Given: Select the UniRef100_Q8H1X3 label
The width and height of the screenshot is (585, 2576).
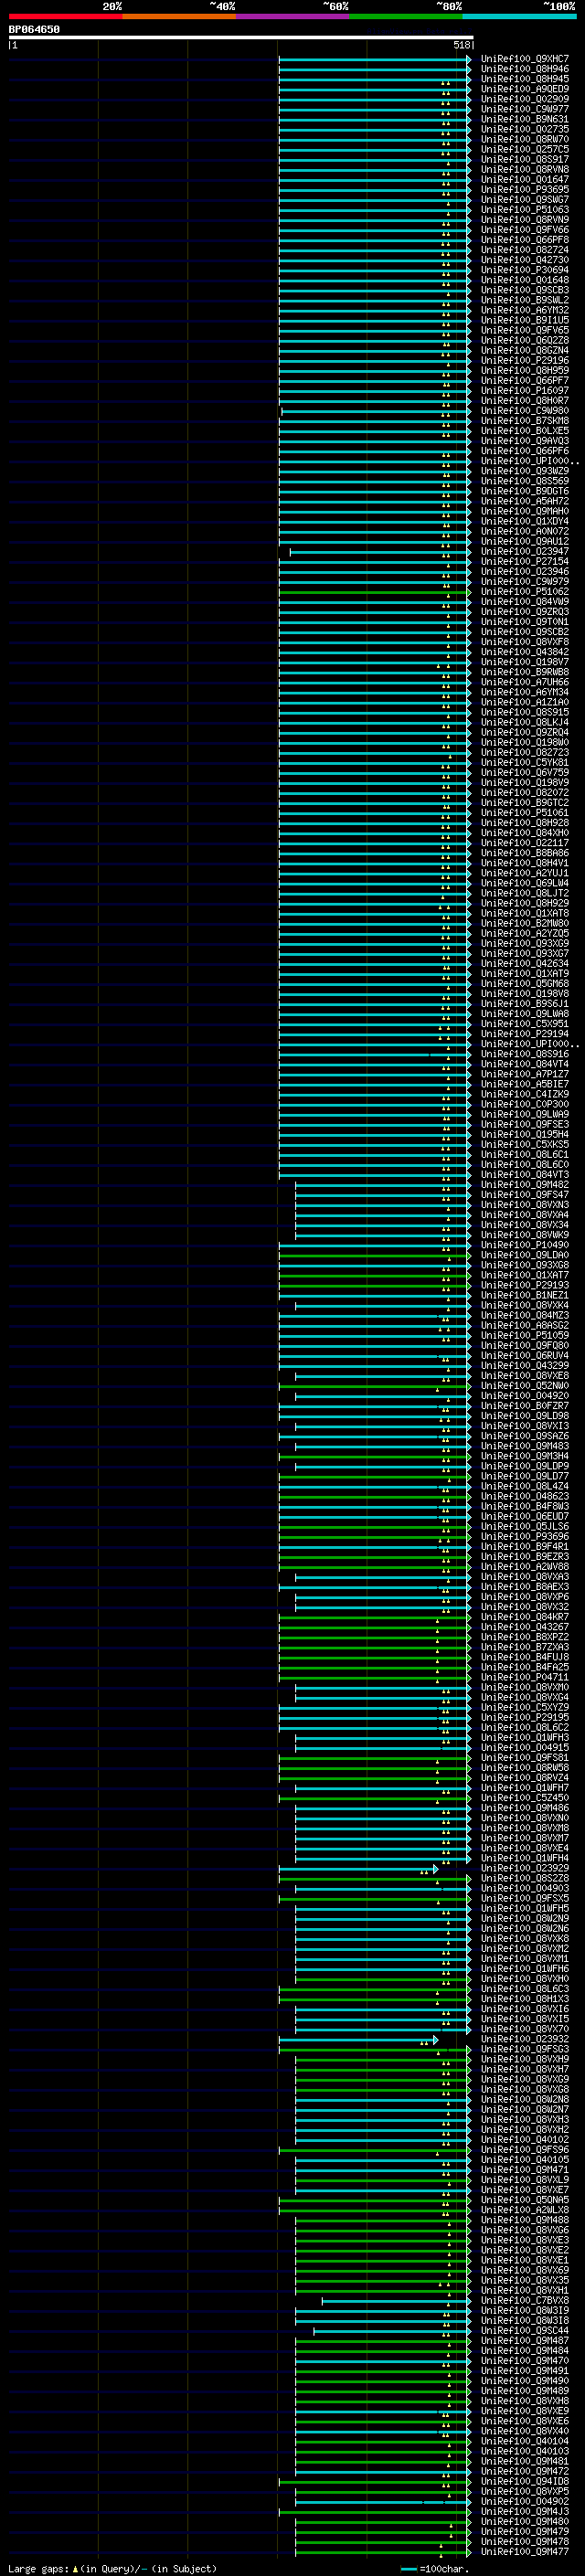Looking at the screenshot, I should pyautogui.click(x=525, y=1999).
